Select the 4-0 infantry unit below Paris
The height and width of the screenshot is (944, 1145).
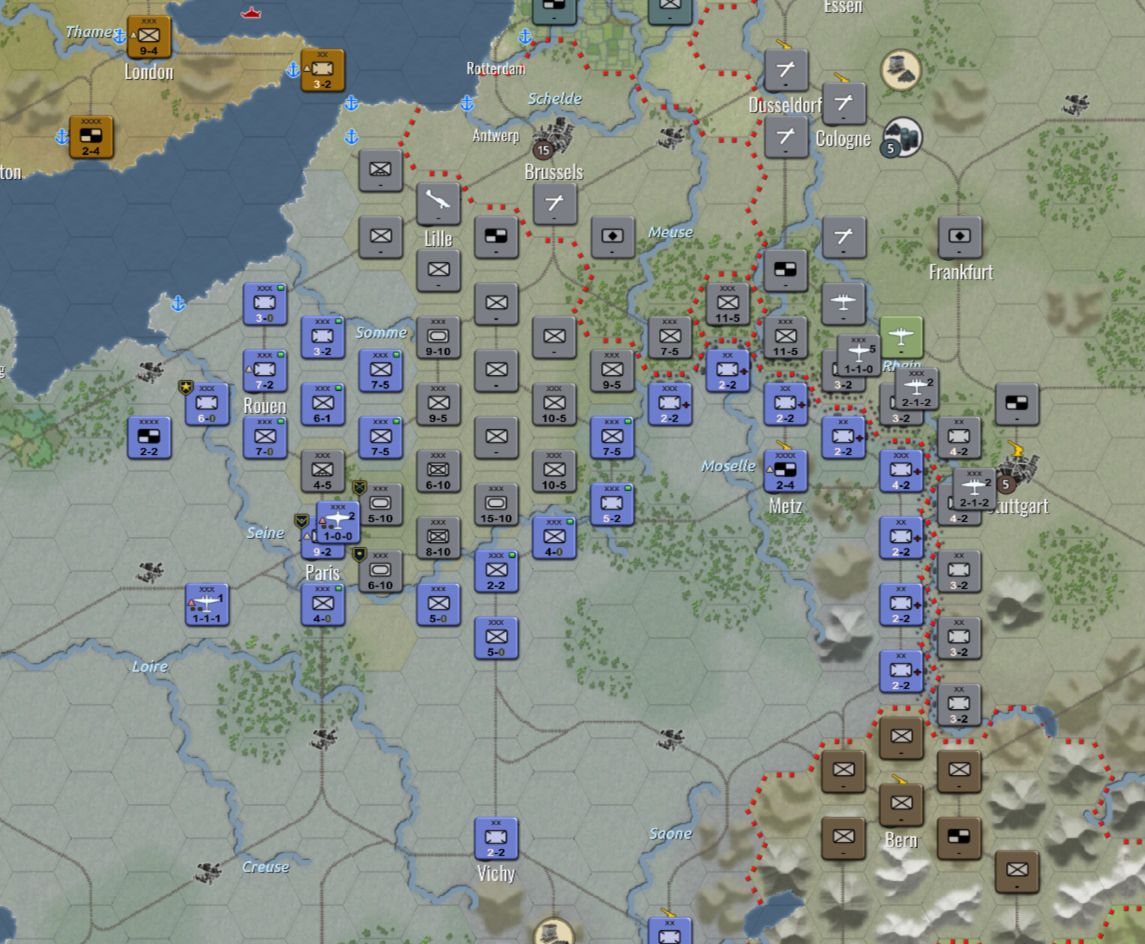click(323, 605)
